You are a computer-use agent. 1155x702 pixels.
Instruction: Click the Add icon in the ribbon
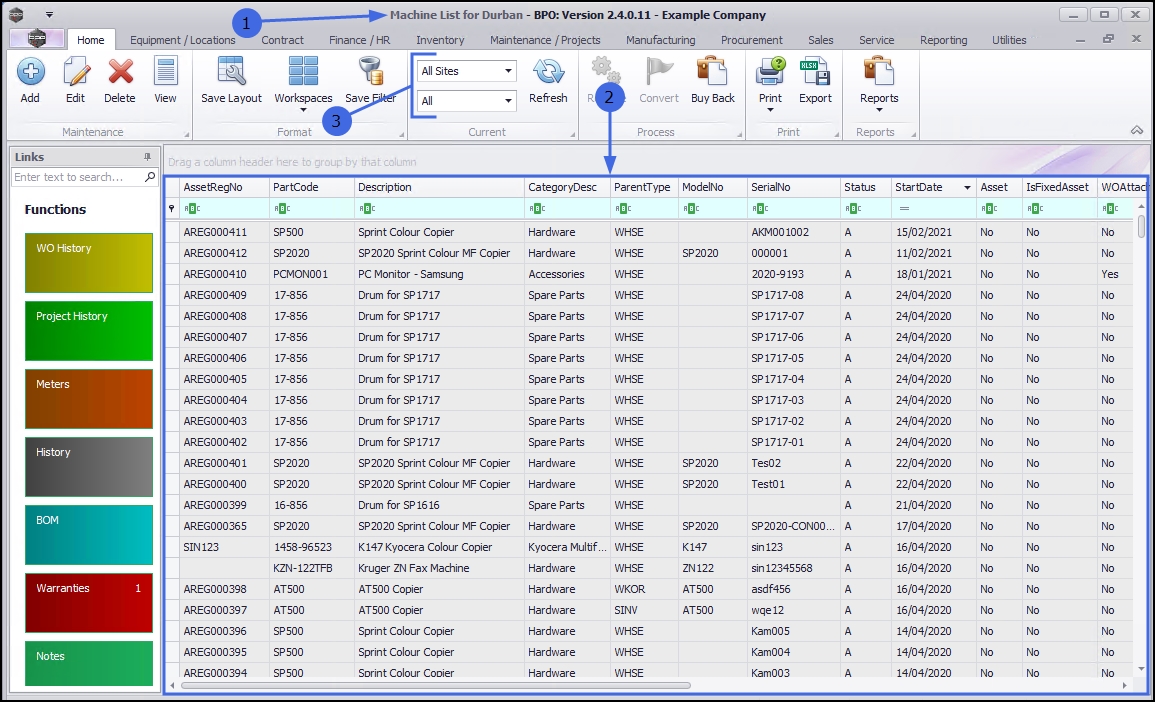(x=30, y=72)
